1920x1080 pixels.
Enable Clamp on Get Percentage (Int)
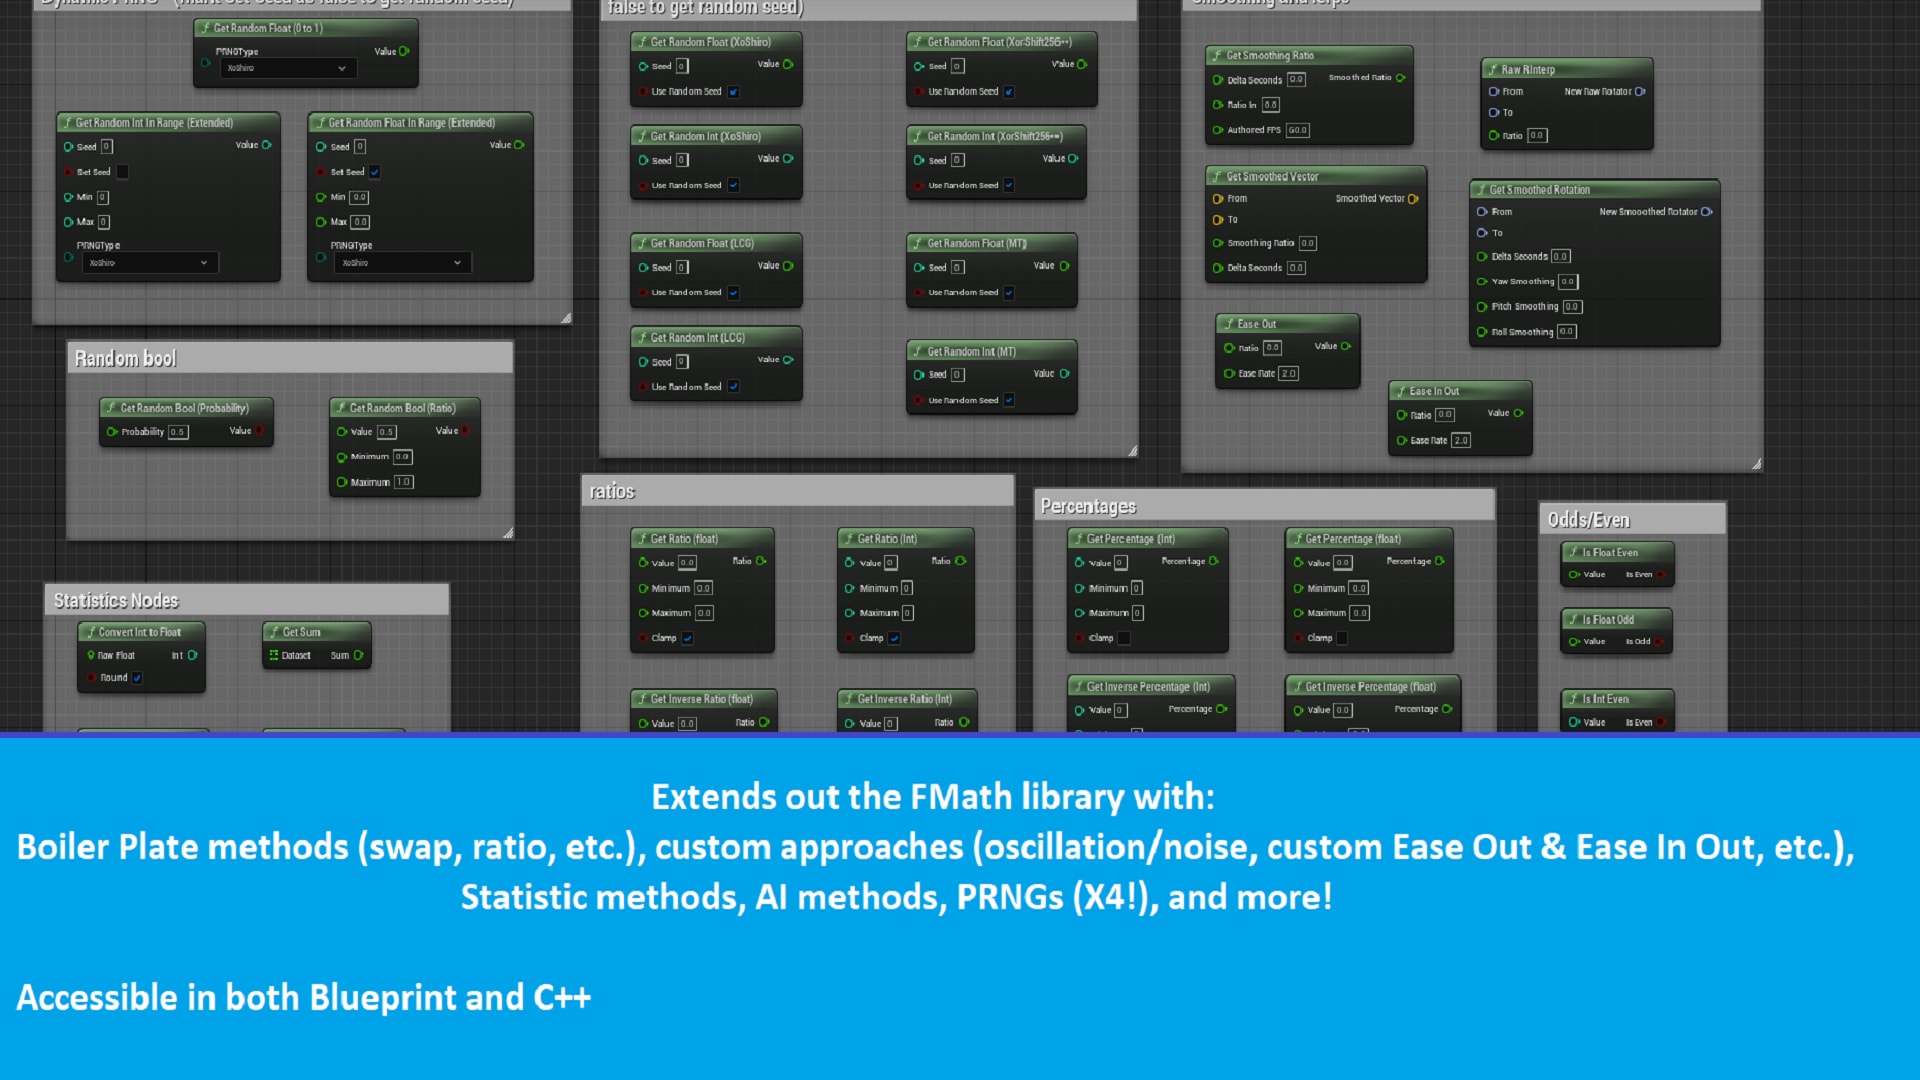(1124, 638)
